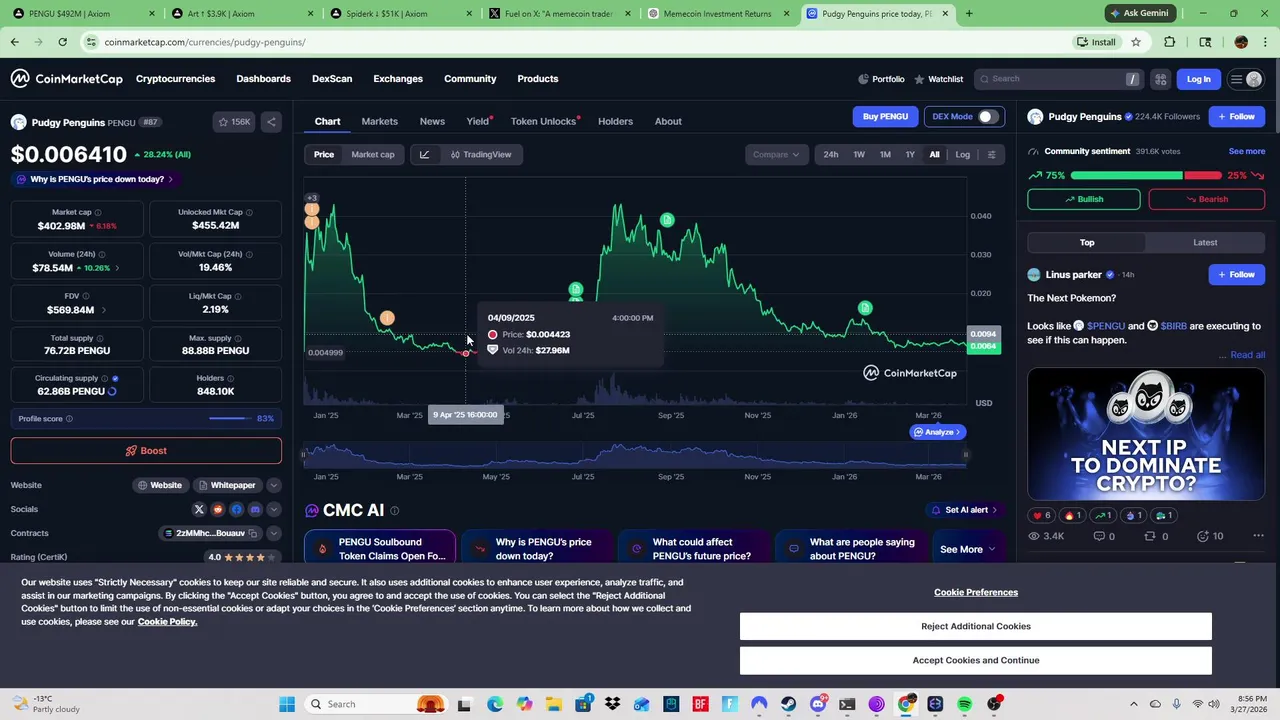Toggle DEX Mode switch
The width and height of the screenshot is (1280, 720).
click(x=988, y=116)
